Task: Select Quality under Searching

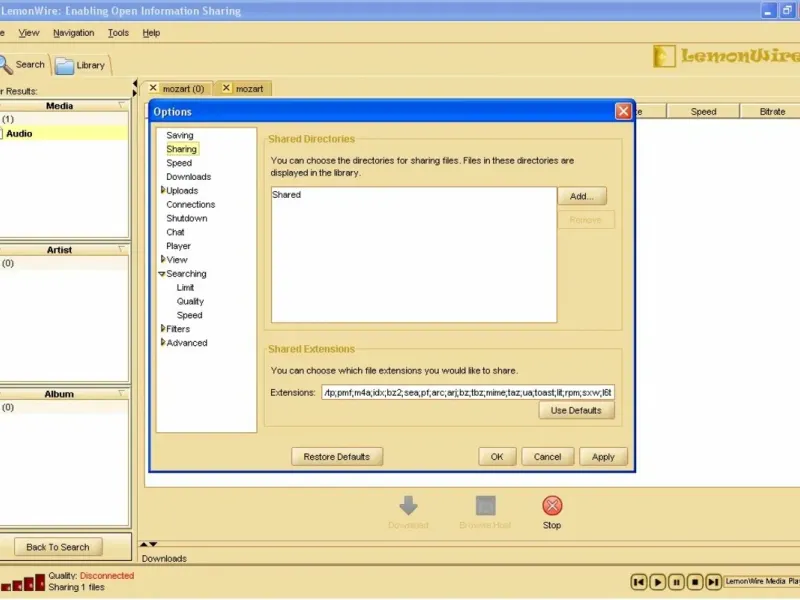Action: click(x=190, y=301)
